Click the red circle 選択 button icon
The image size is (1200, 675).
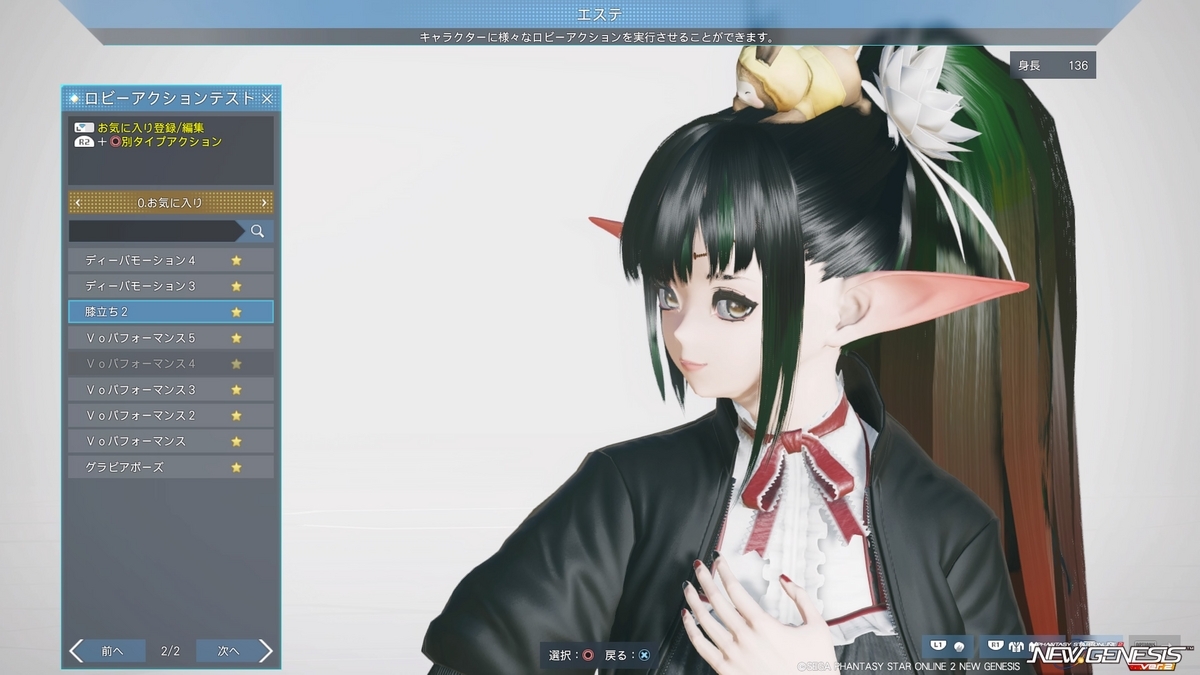point(588,655)
